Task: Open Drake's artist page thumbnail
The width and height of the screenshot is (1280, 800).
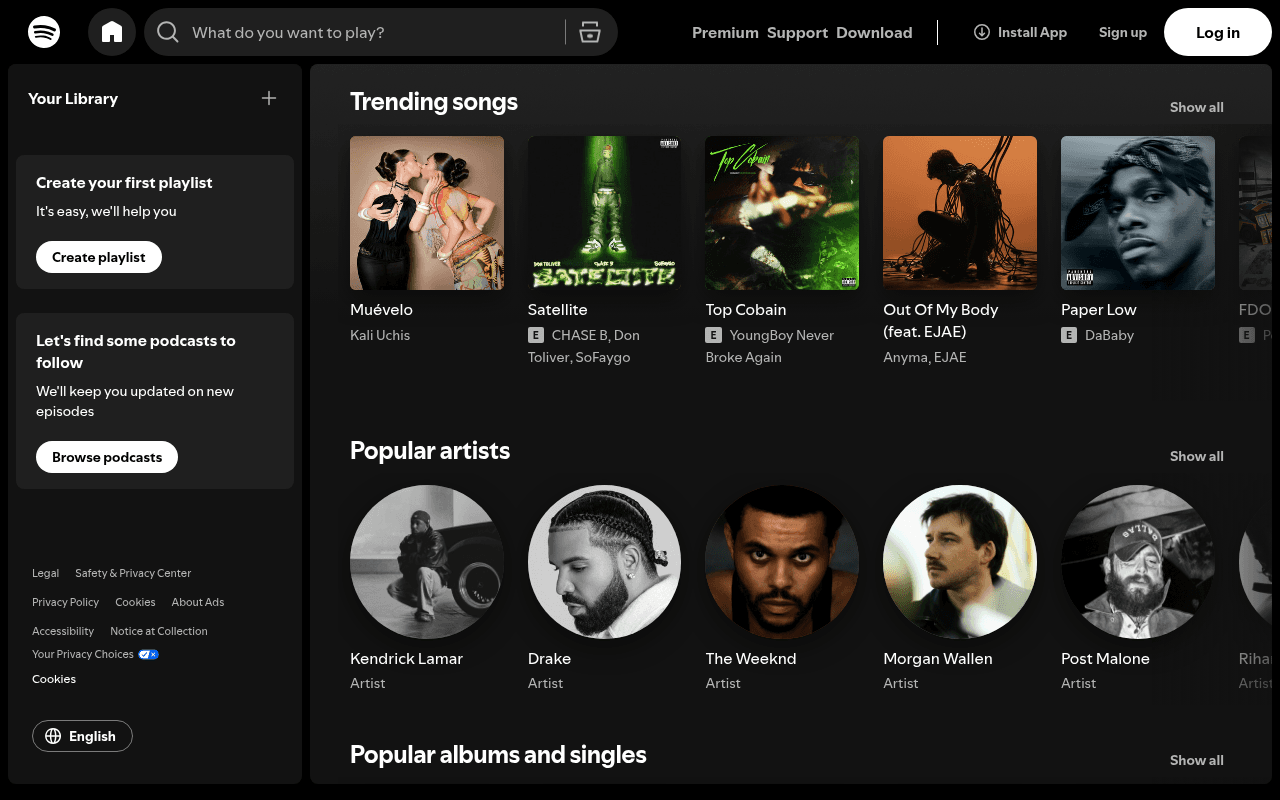Action: click(604, 562)
